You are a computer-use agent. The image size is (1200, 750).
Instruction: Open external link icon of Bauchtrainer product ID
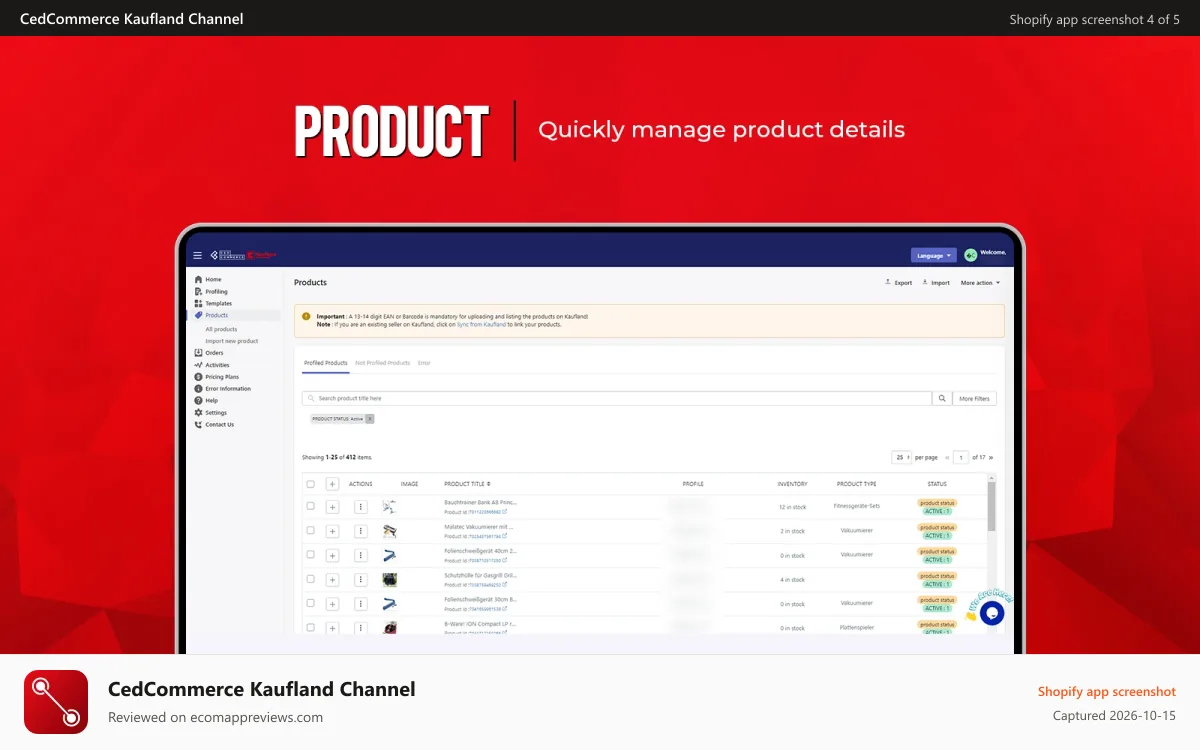click(505, 511)
